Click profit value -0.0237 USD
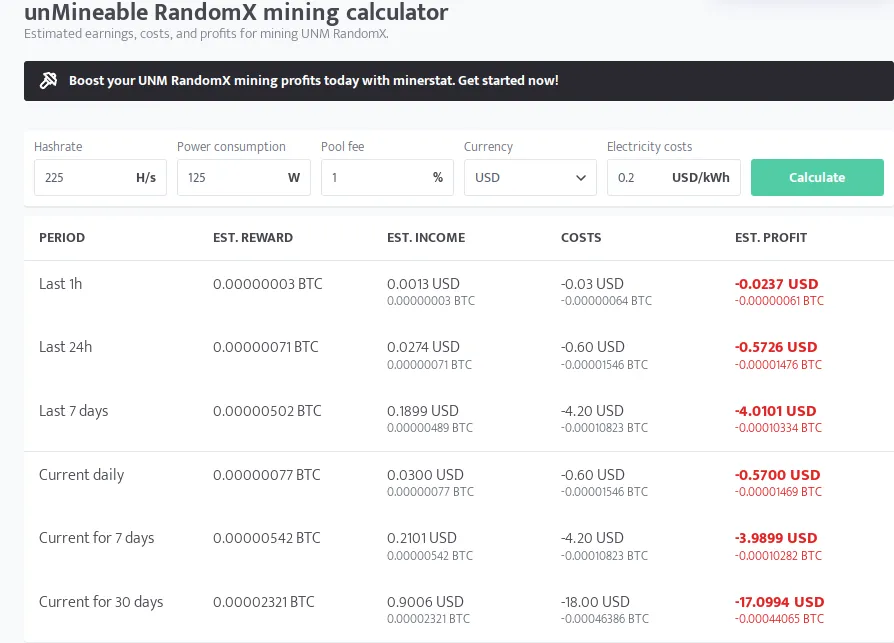The width and height of the screenshot is (894, 643). tap(777, 284)
